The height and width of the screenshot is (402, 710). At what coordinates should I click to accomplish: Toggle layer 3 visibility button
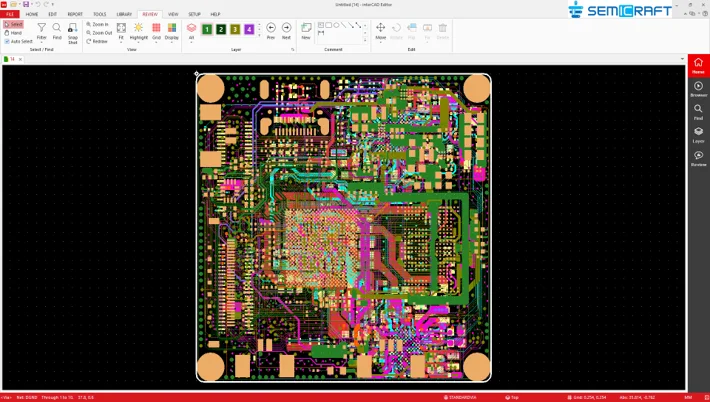tap(235, 30)
